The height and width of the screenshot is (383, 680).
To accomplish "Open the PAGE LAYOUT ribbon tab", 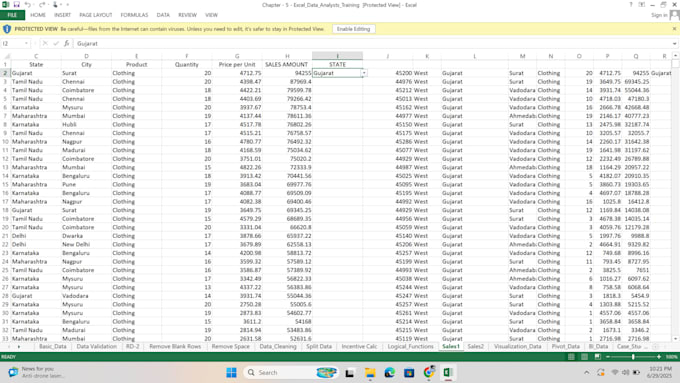I will click(x=96, y=15).
